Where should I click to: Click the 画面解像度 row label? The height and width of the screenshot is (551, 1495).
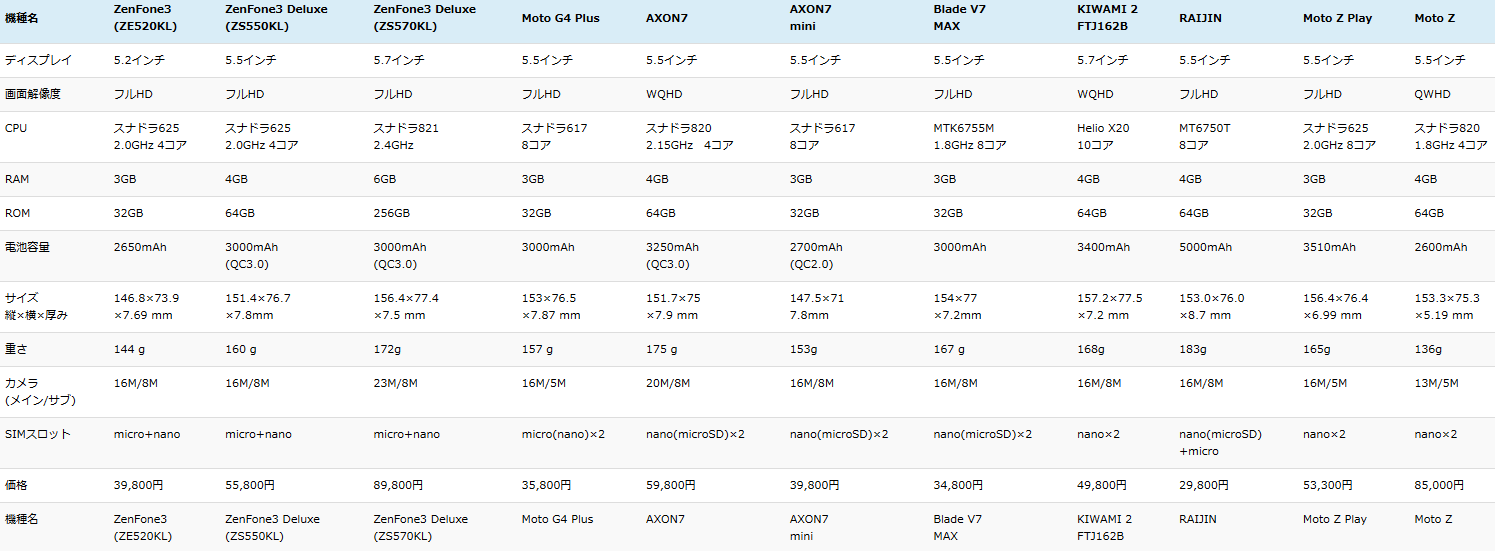33,94
